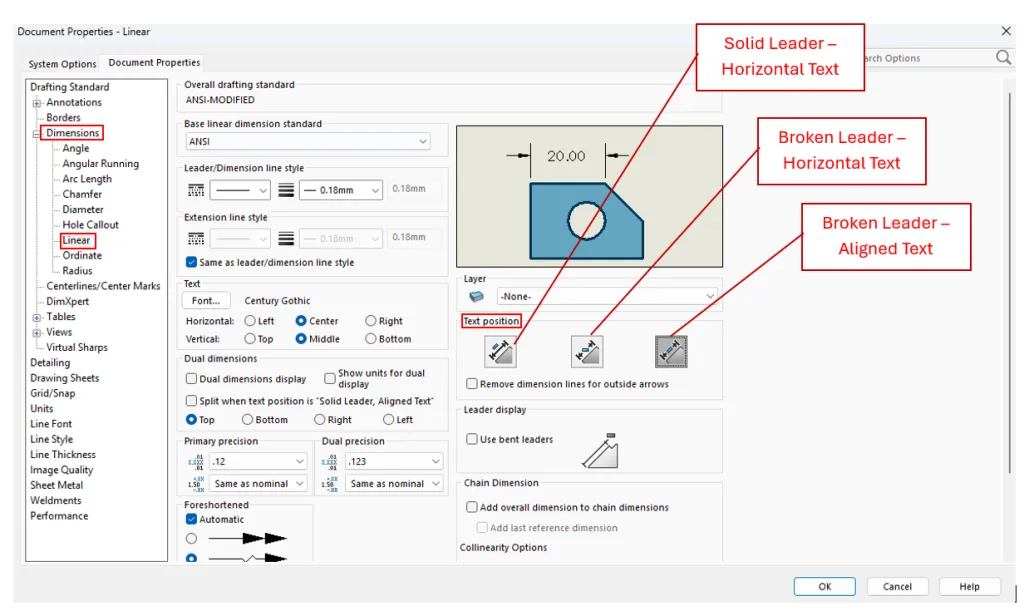Screen dimensions: 1024x611
Task: Close the Document Properties dialog
Action: 1006,31
